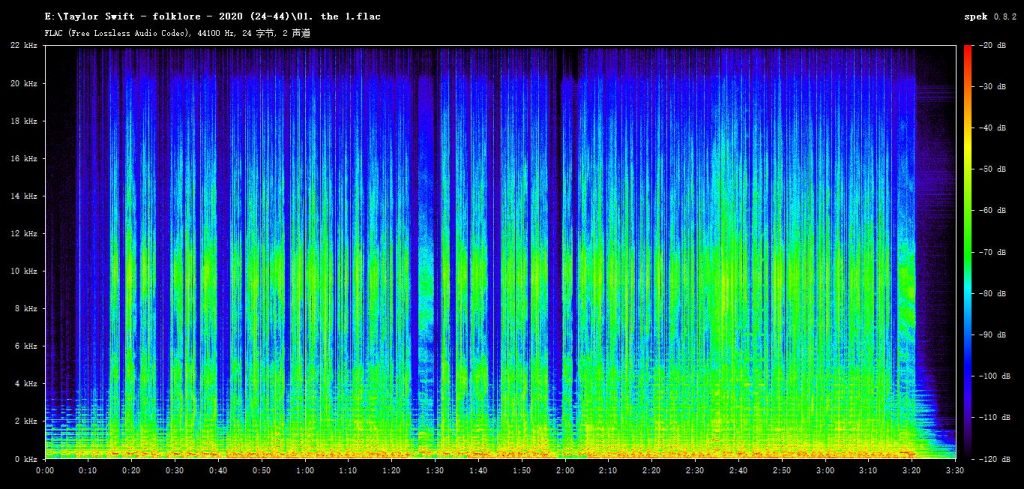Pick the "3:20" time axis label
This screenshot has width=1024, height=489.
point(912,470)
